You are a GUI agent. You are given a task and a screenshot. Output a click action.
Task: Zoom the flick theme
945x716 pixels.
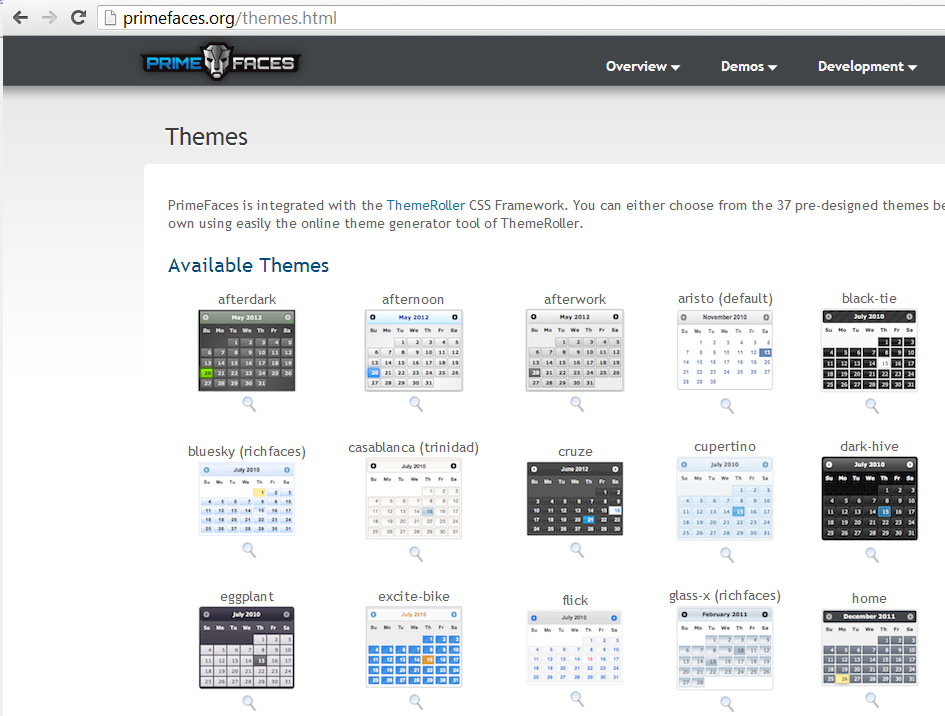coord(576,699)
